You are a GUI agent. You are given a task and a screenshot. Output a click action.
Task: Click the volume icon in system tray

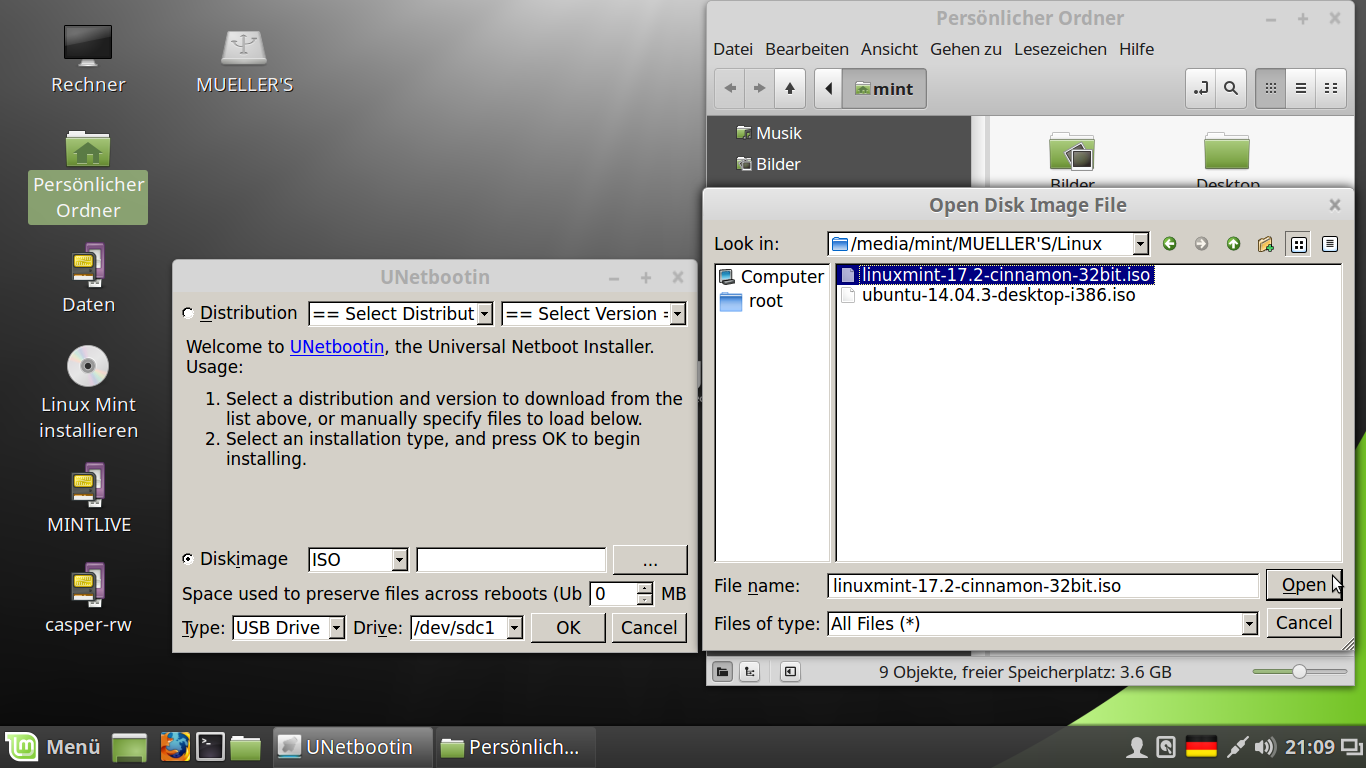click(1265, 747)
